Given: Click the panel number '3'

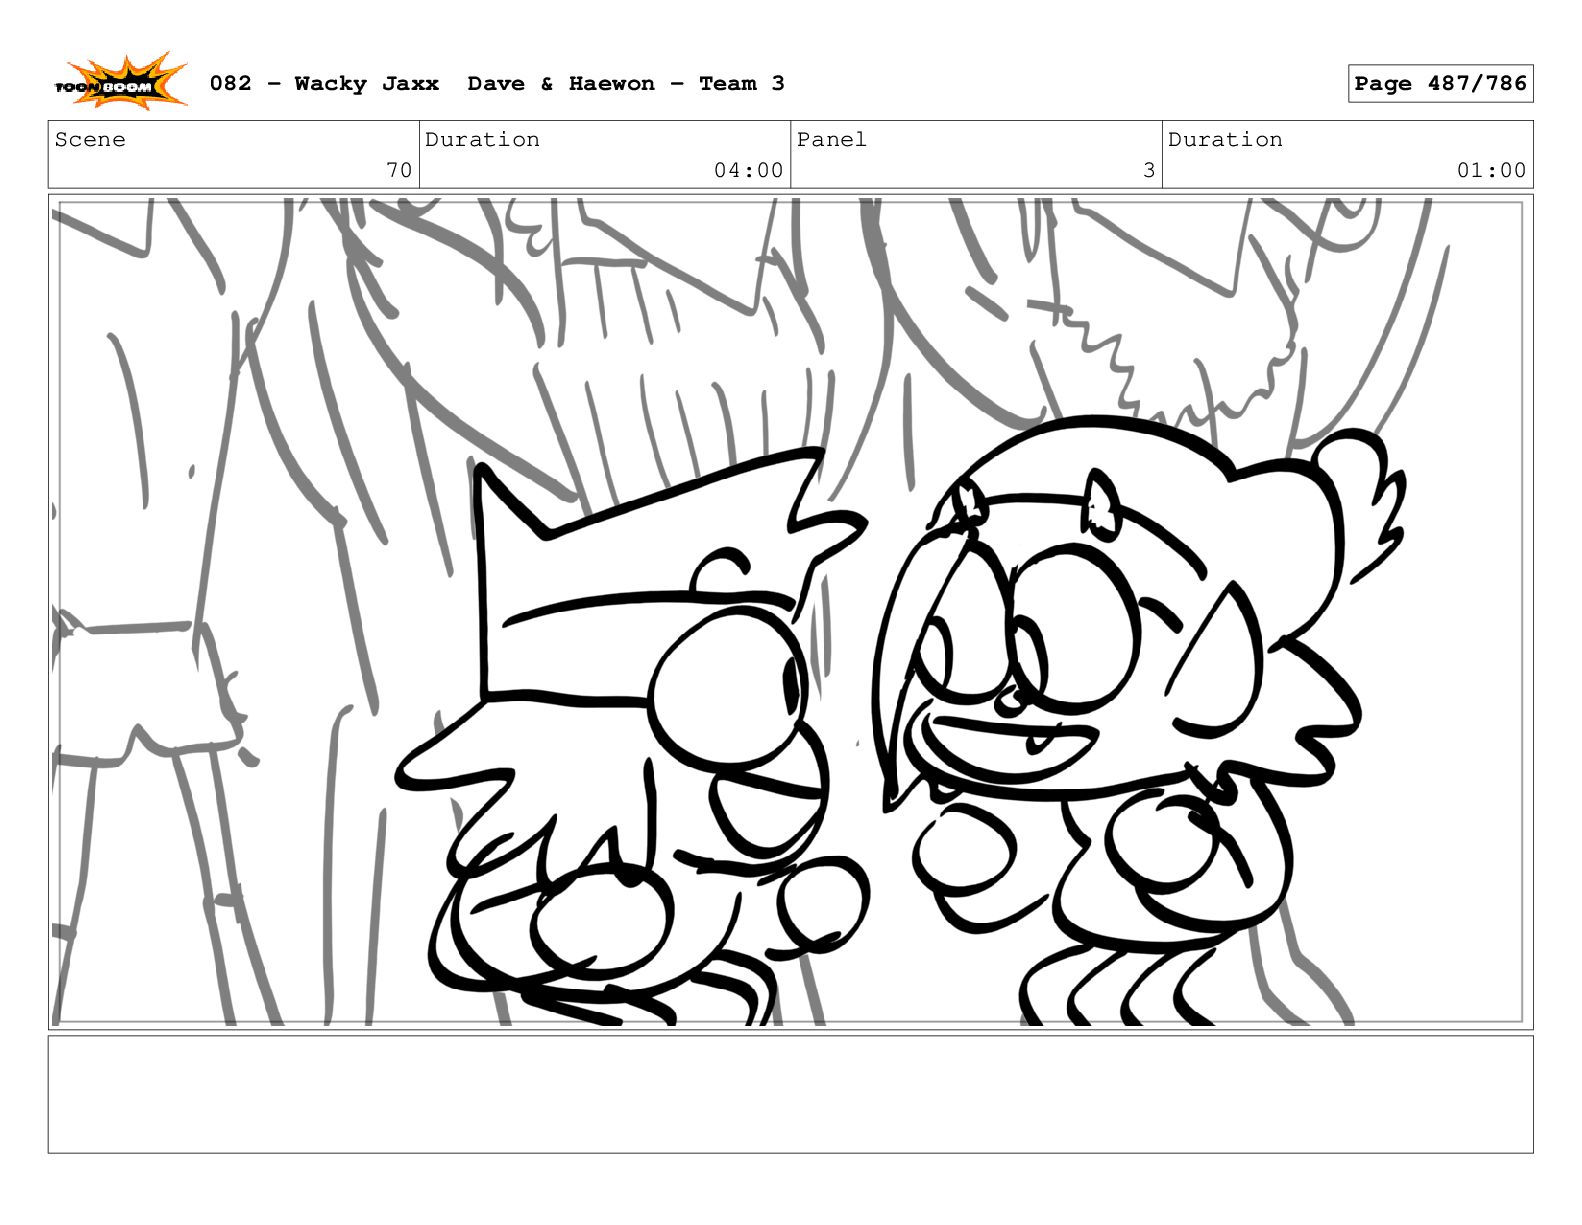Looking at the screenshot, I should click(x=1149, y=171).
